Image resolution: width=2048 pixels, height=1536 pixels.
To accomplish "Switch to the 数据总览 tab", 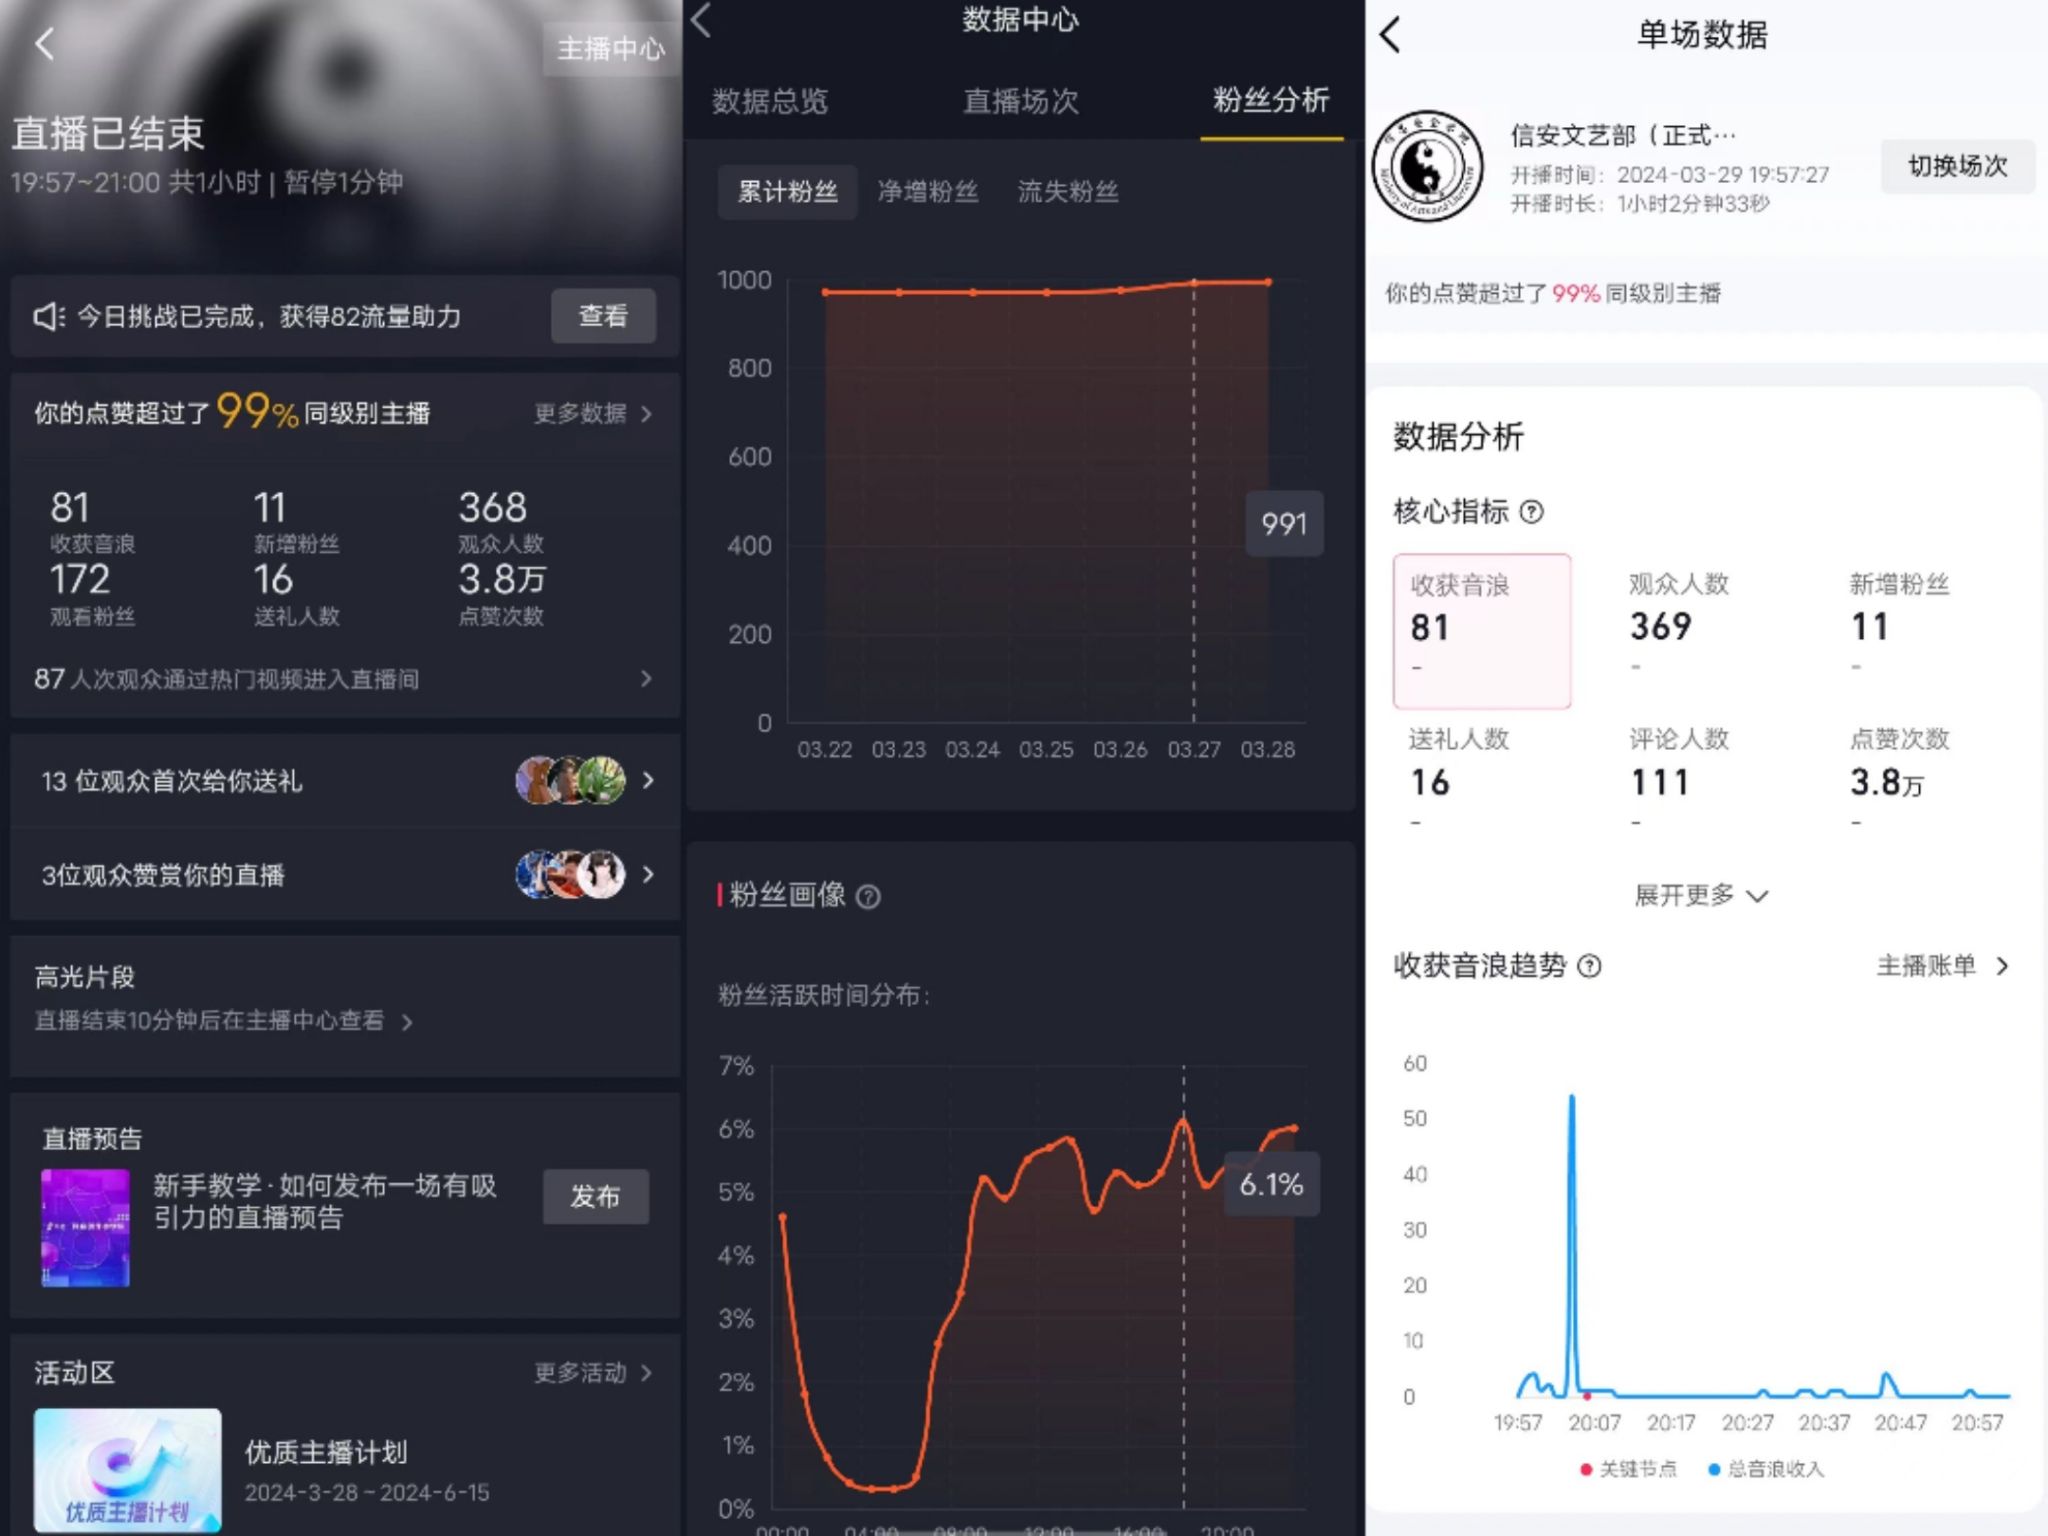I will tap(770, 101).
